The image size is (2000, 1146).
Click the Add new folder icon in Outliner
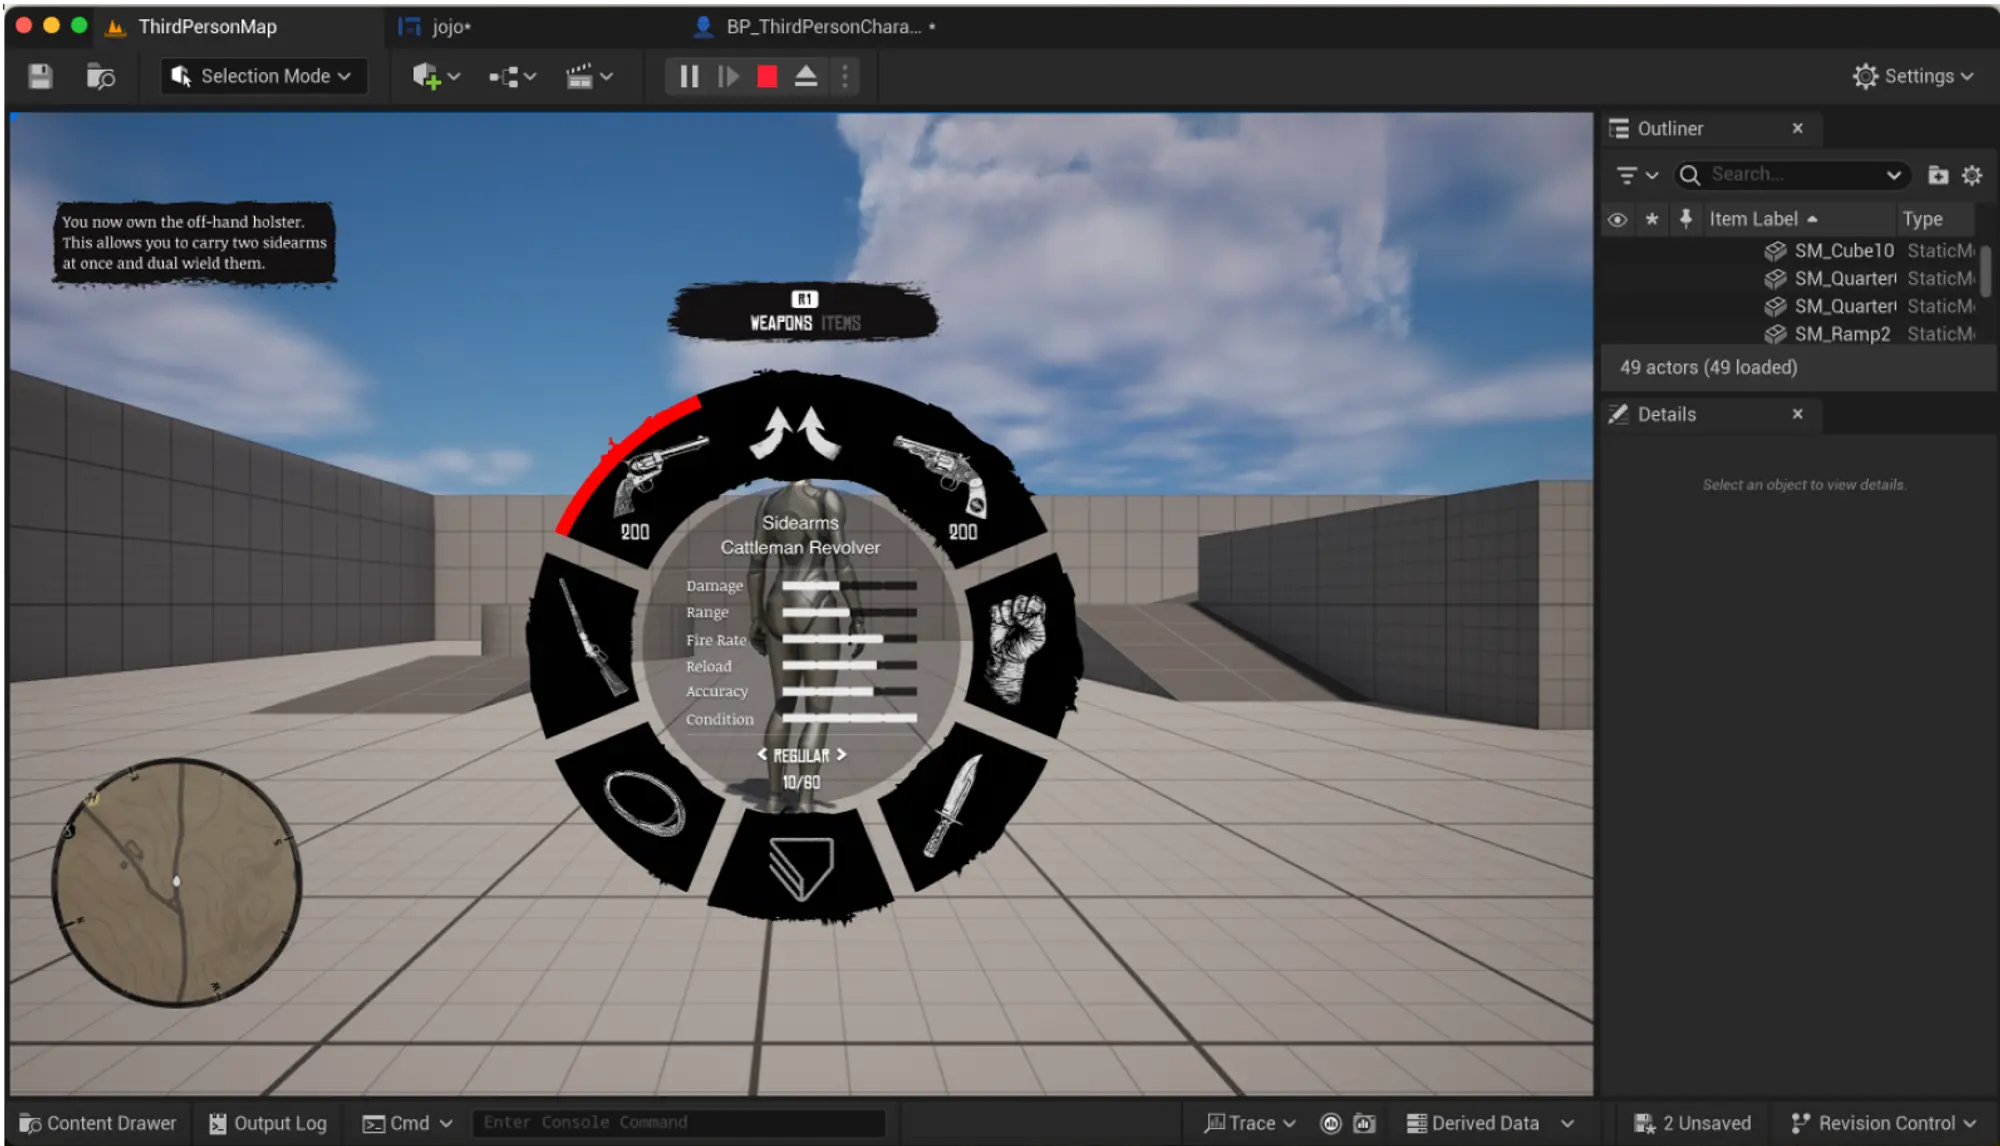pos(1938,175)
